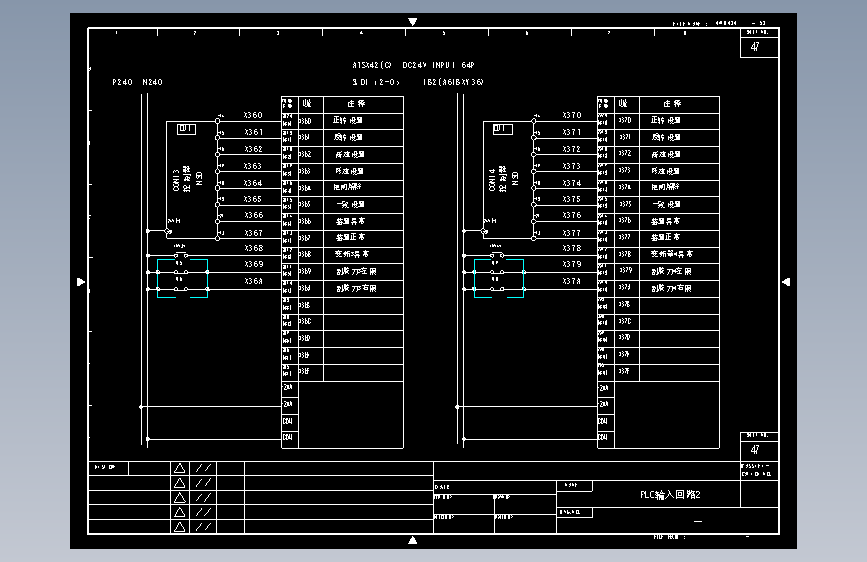Click the X360 wire label
Image resolution: width=867 pixels, height=562 pixels.
(253, 115)
